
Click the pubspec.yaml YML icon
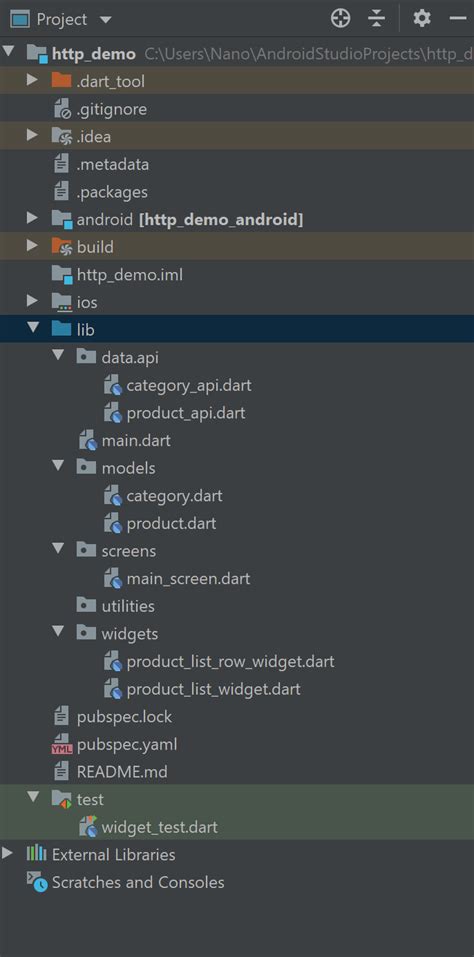point(62,745)
